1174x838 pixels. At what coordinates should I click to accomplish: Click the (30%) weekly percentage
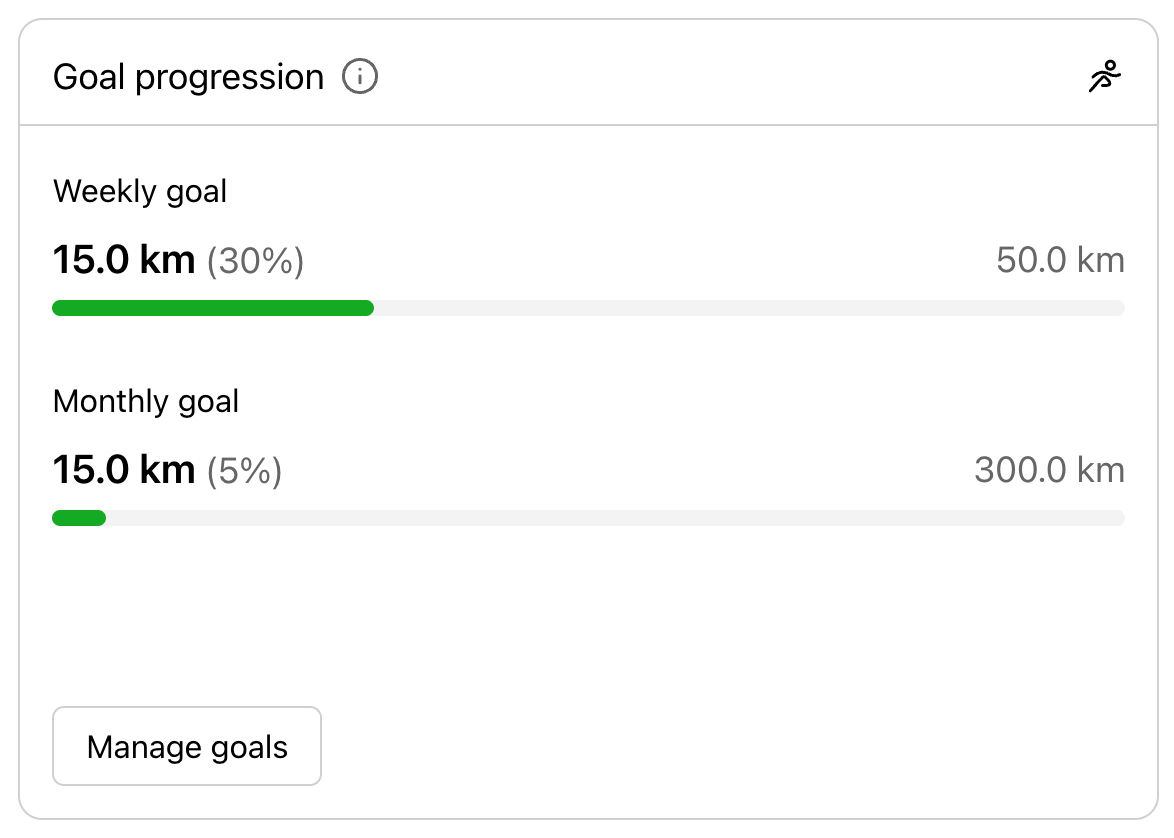click(255, 262)
